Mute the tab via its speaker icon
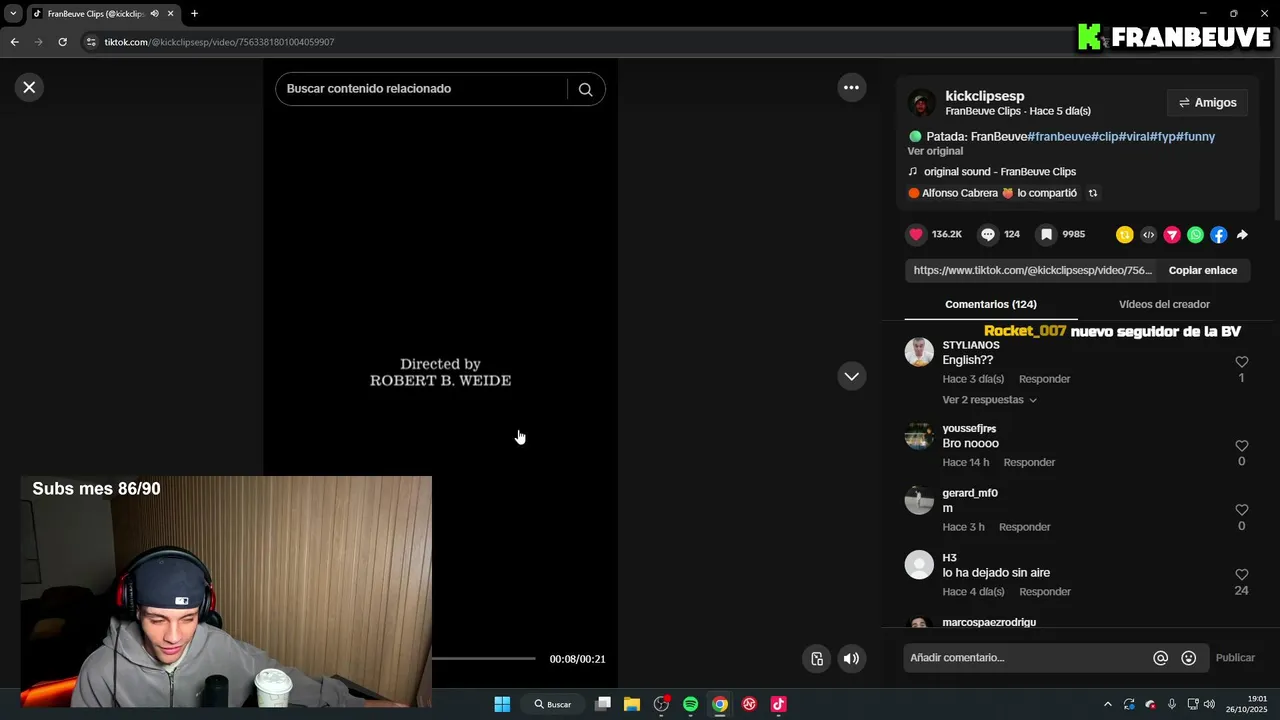Screen dimensions: 1280x720 coord(154,14)
